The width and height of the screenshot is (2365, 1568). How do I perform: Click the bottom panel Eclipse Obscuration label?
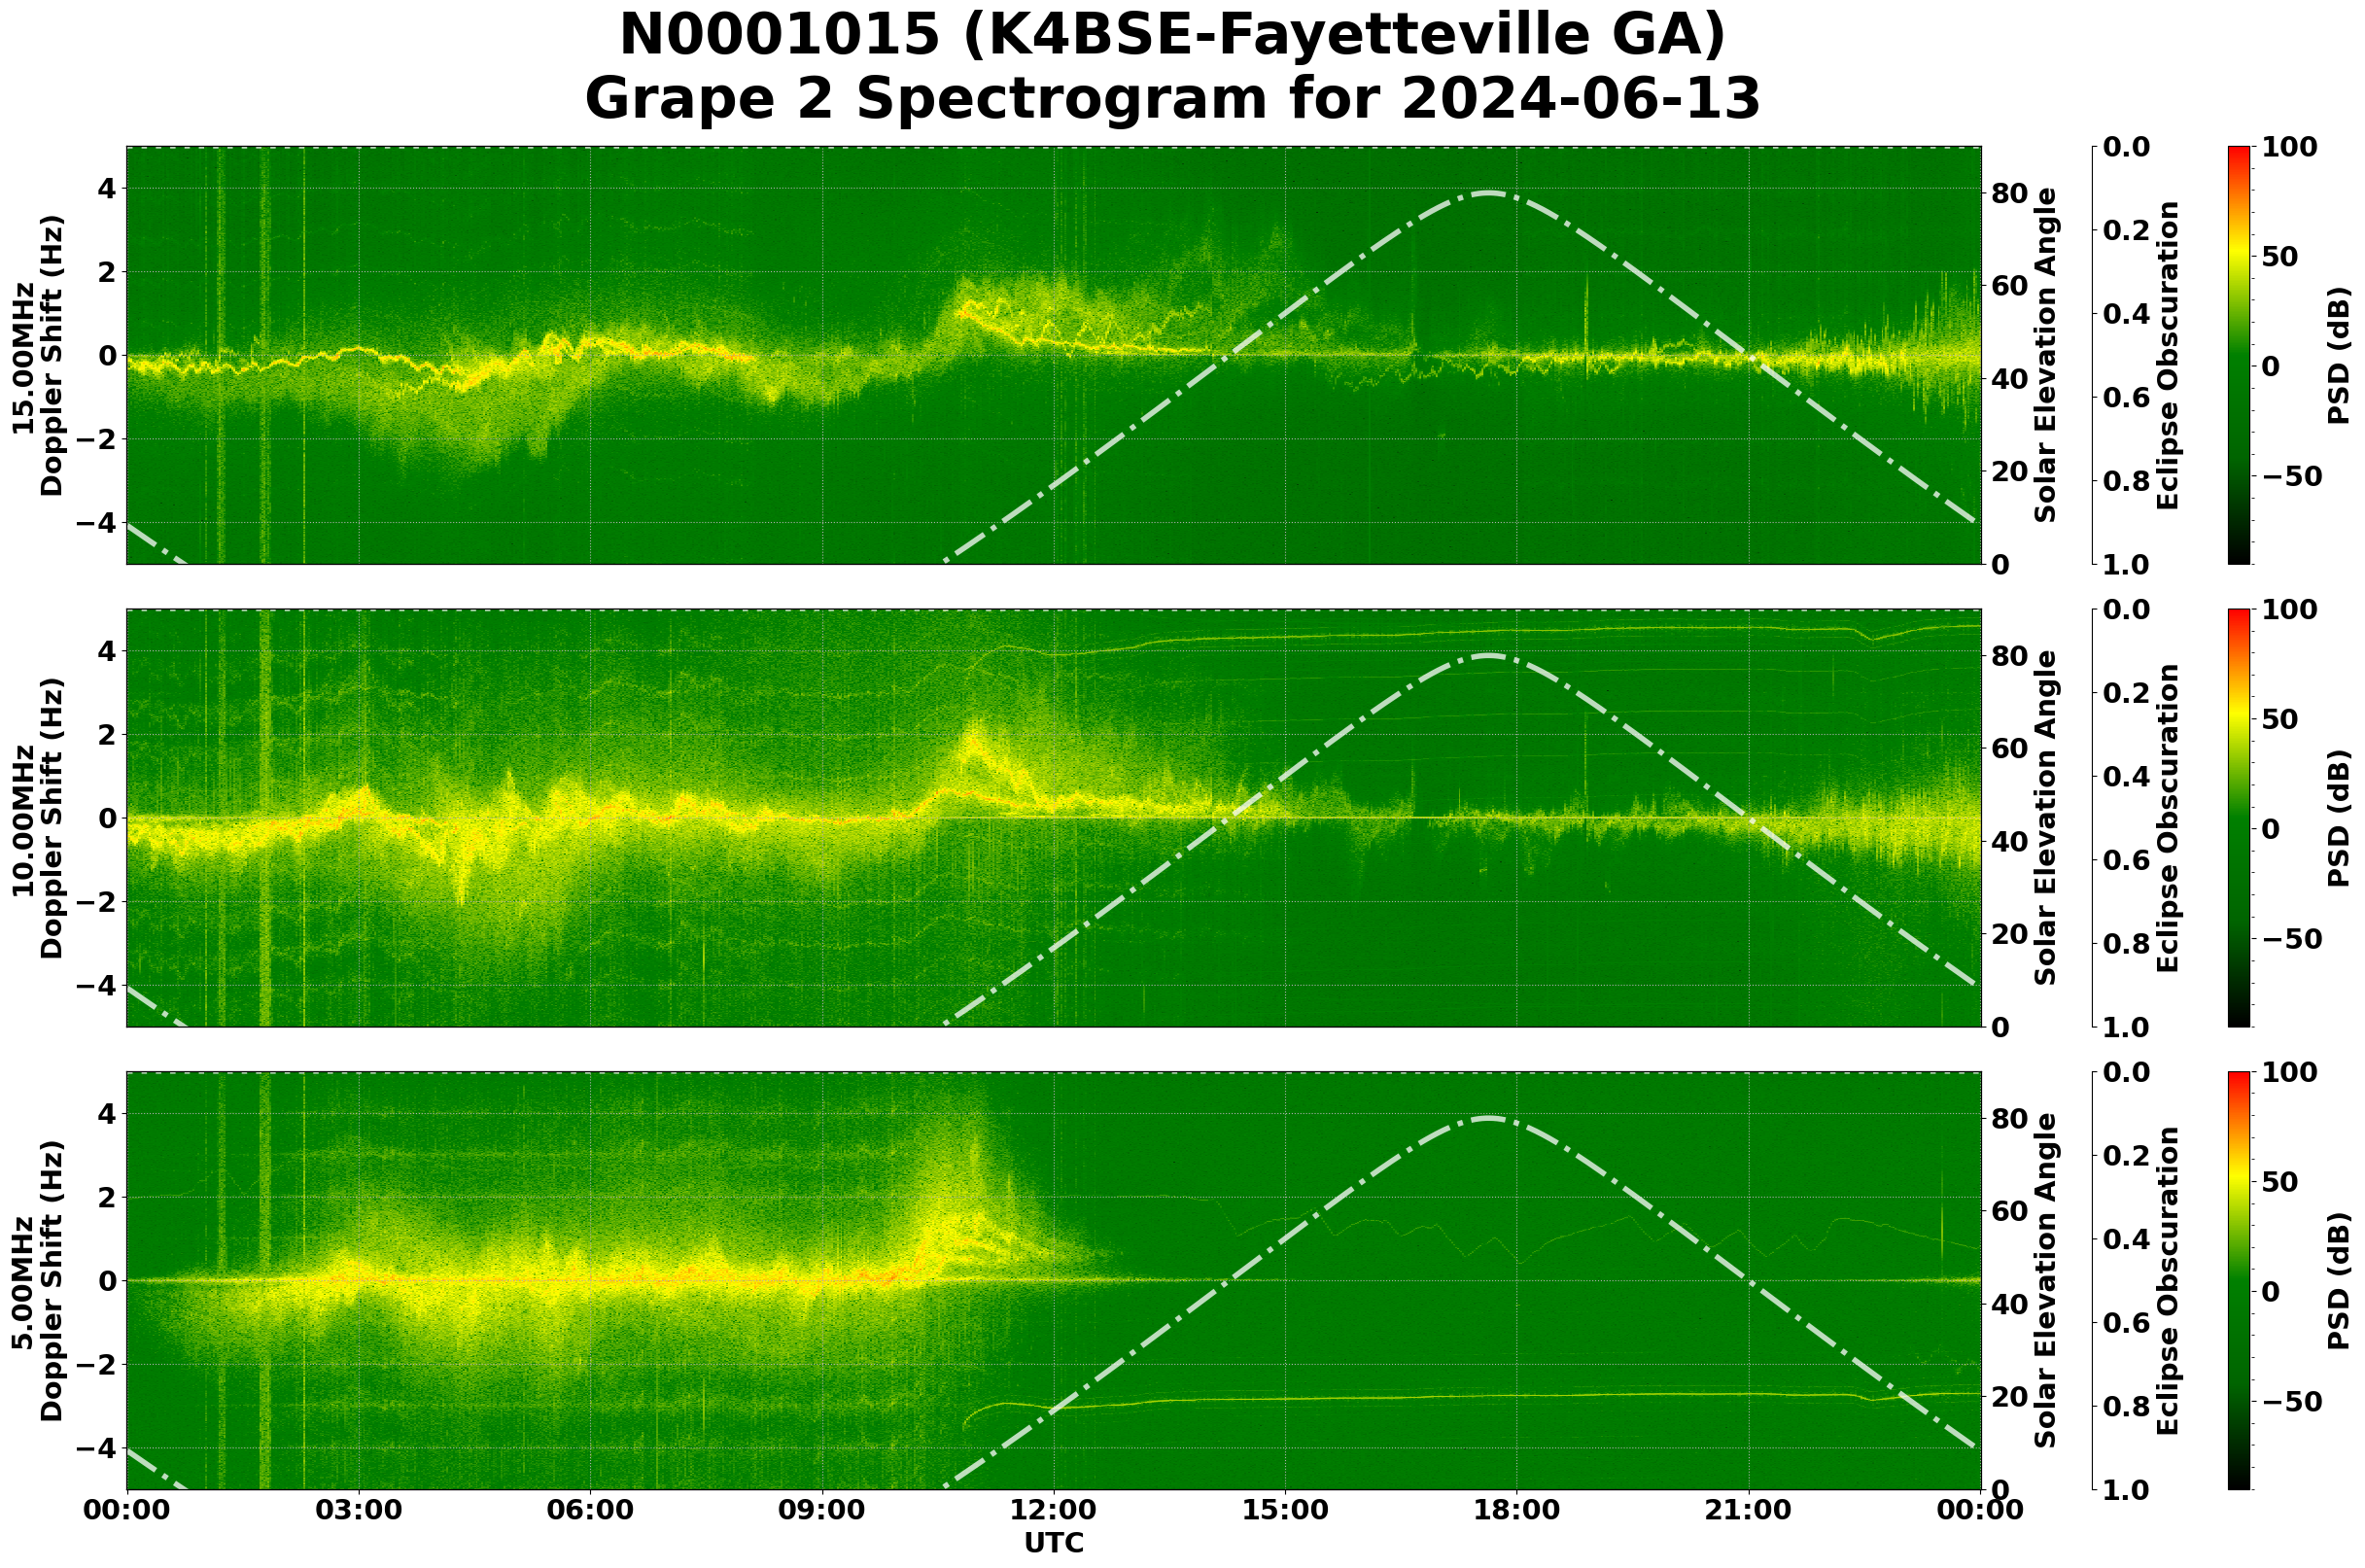pyautogui.click(x=2167, y=1281)
